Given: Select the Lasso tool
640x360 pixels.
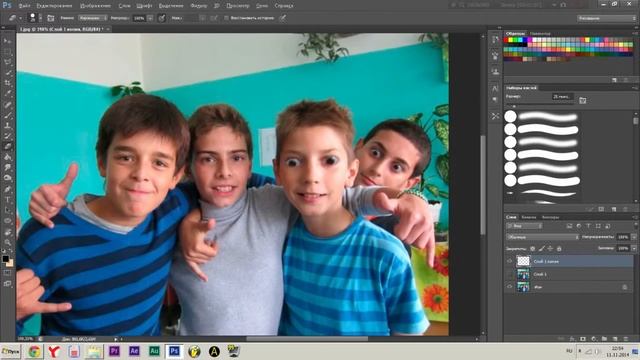Looking at the screenshot, I should pos(7,62).
